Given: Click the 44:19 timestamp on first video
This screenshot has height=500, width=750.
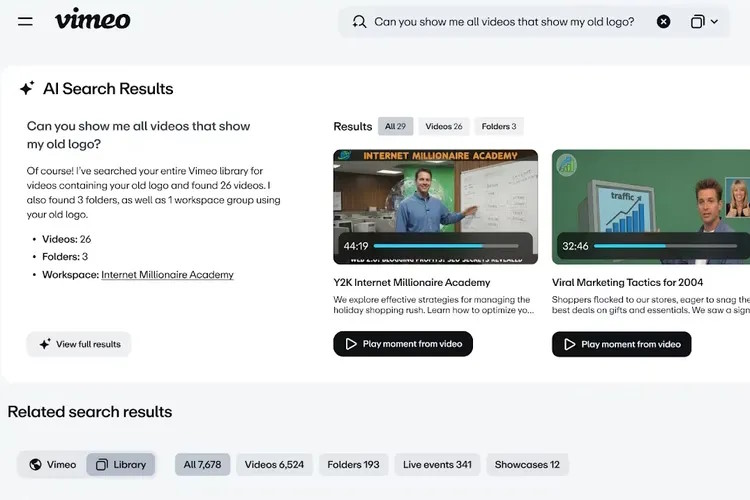Looking at the screenshot, I should click(356, 246).
